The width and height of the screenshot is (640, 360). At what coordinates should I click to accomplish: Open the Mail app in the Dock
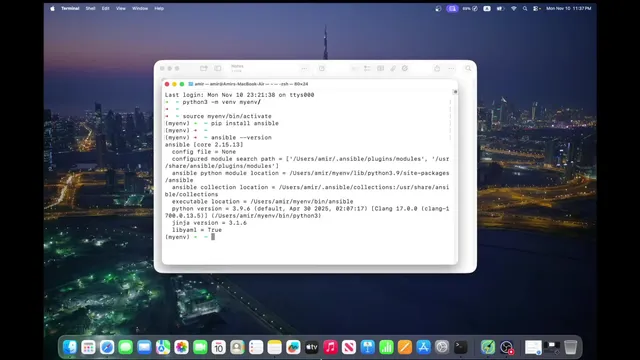click(144, 347)
